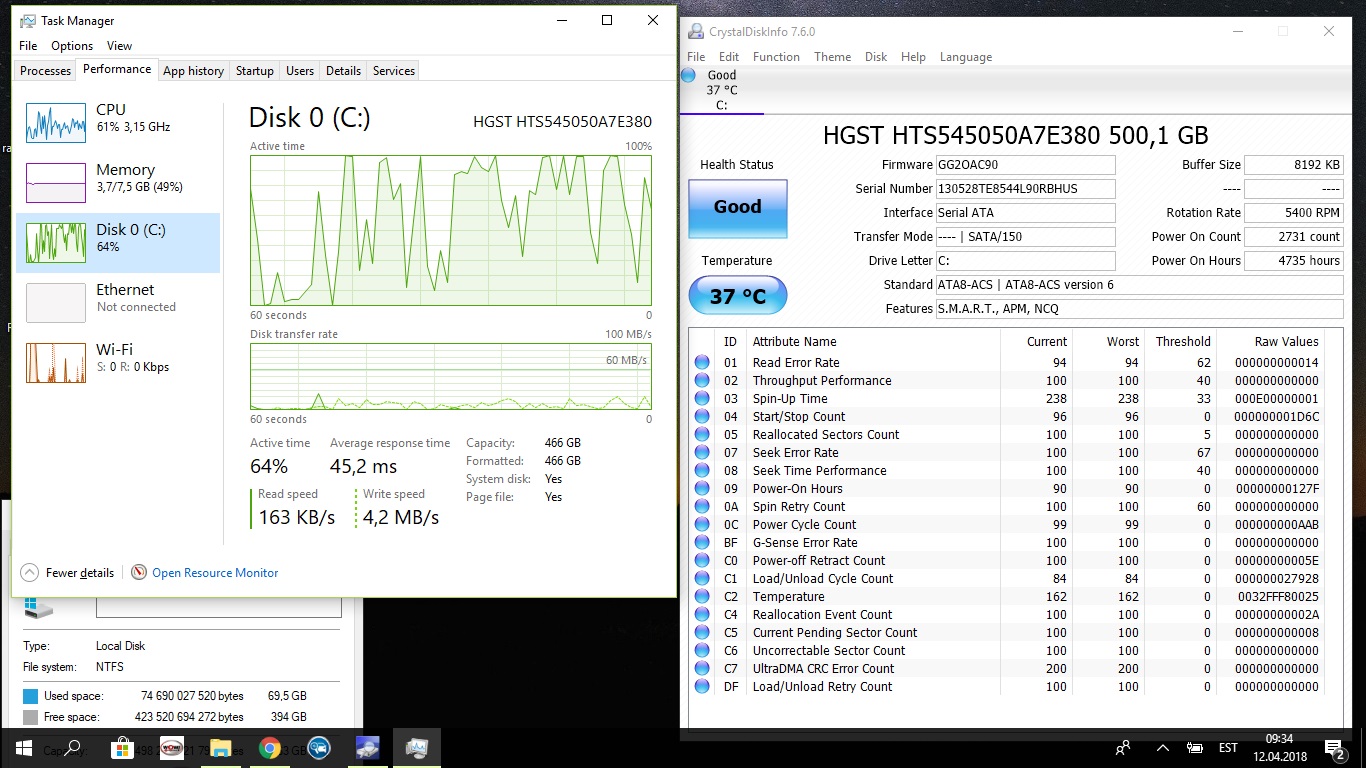
Task: Click the status orb for UltraDMA CRC Error Count
Action: point(702,669)
